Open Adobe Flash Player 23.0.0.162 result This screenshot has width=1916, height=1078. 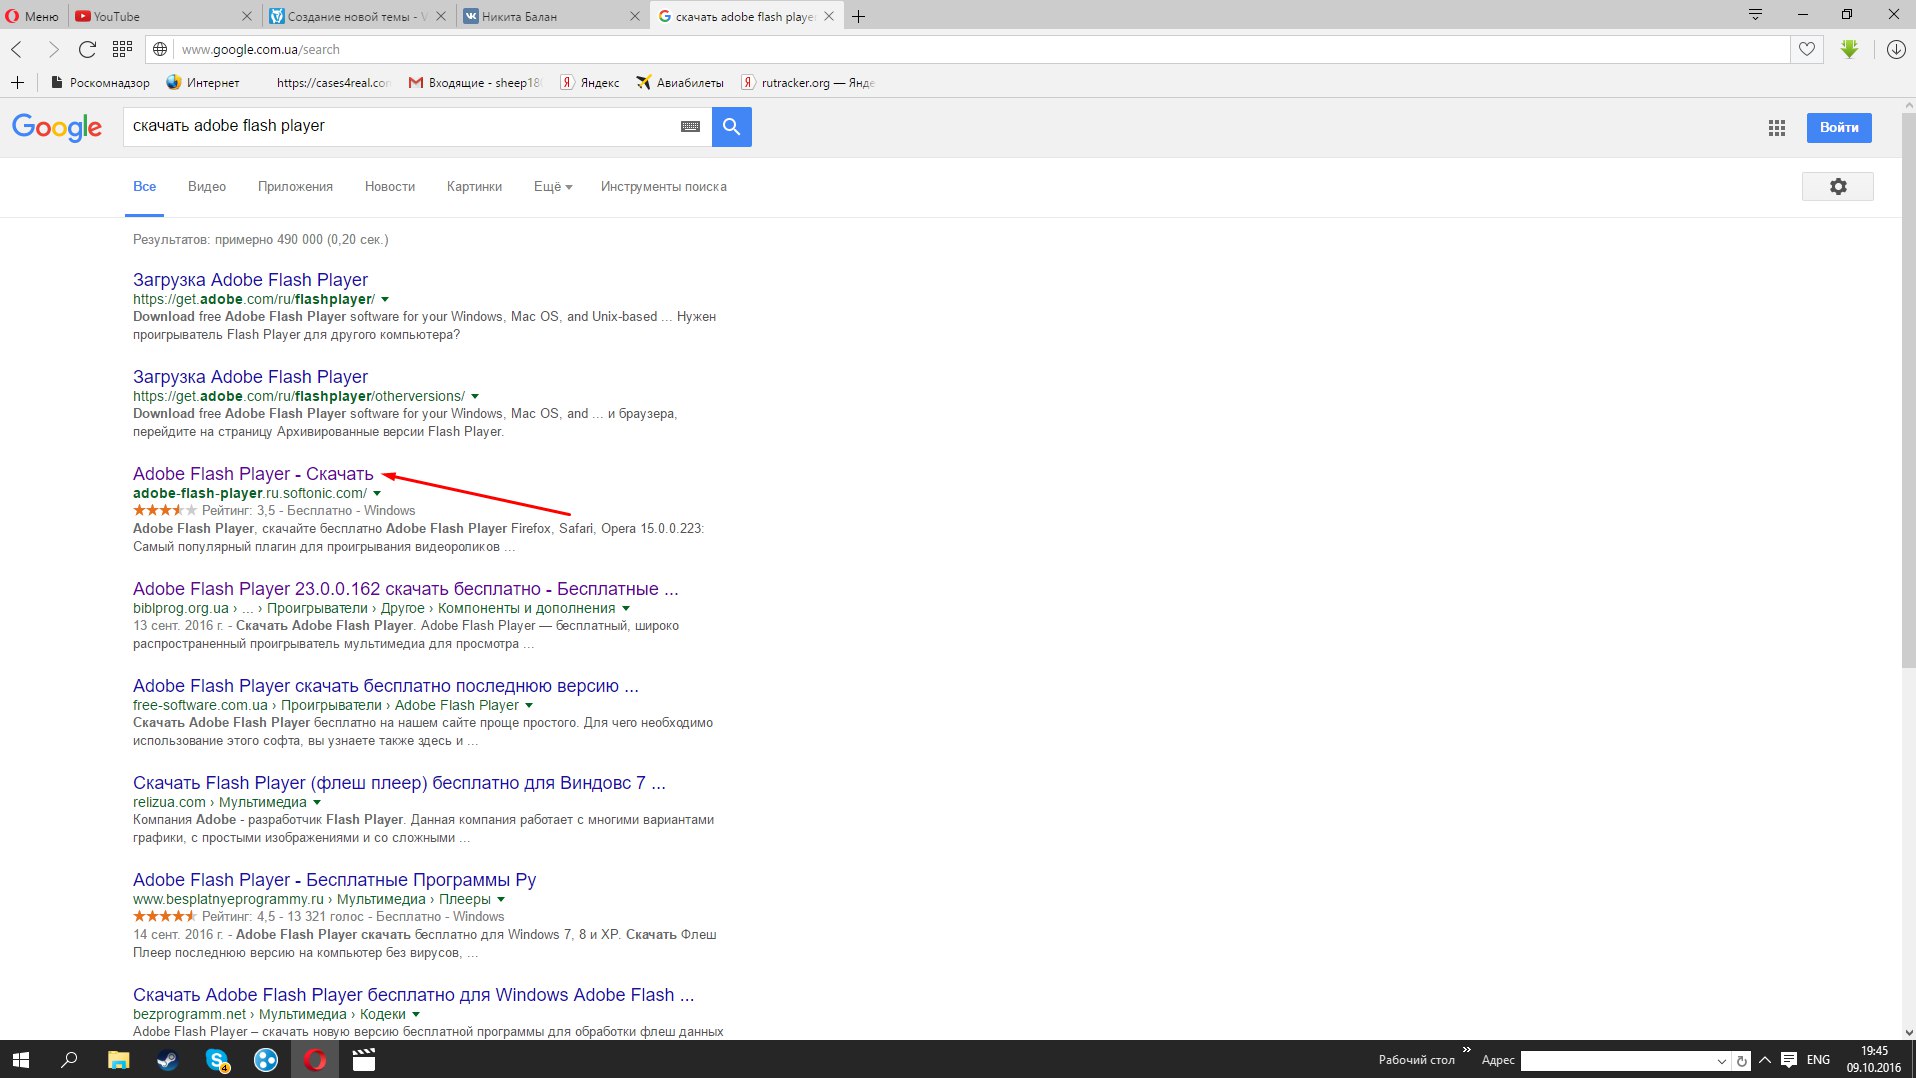[x=406, y=589]
